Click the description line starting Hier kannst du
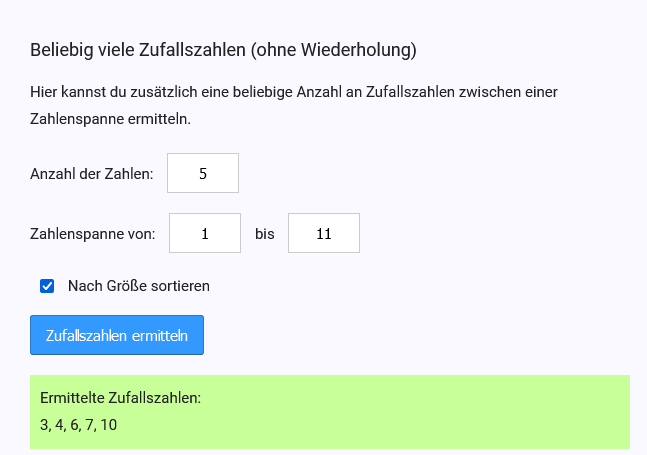Image resolution: width=647 pixels, height=455 pixels. pyautogui.click(x=294, y=92)
